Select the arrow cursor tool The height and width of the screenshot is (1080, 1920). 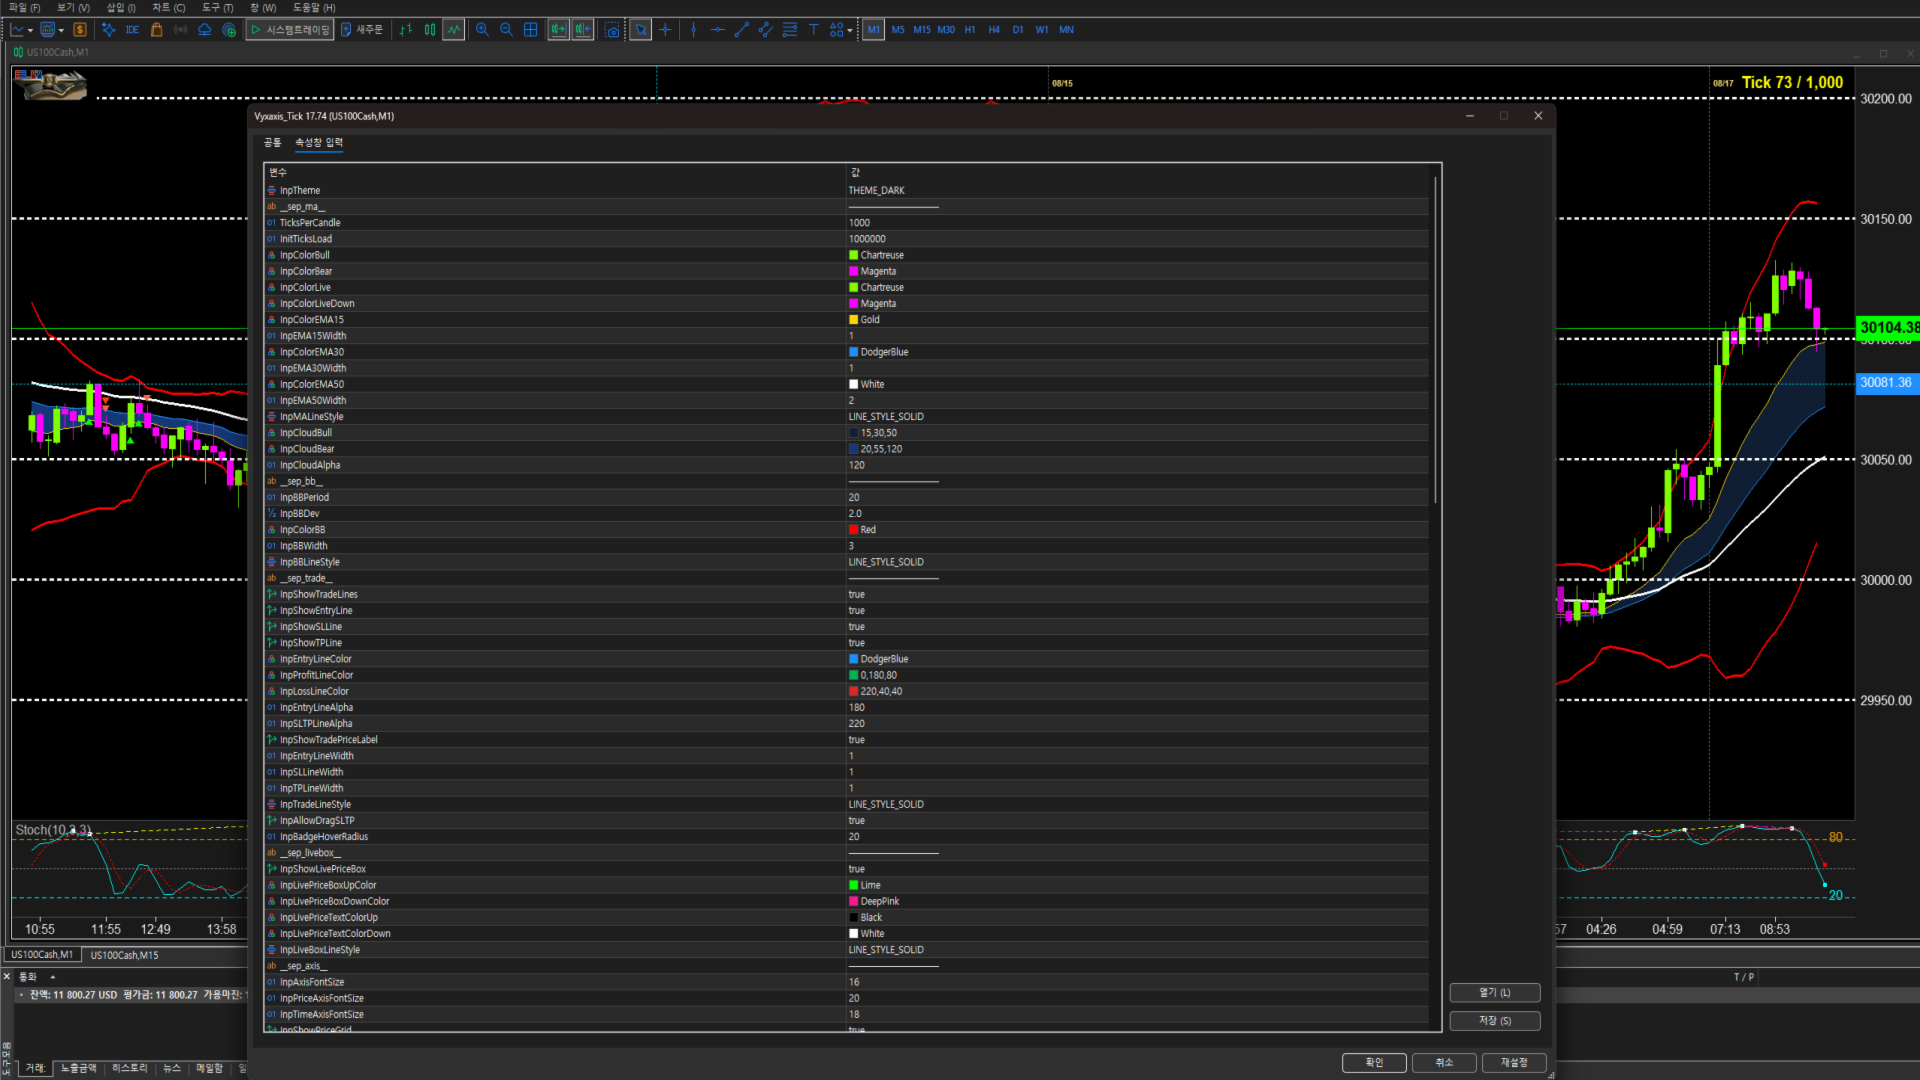pyautogui.click(x=640, y=30)
